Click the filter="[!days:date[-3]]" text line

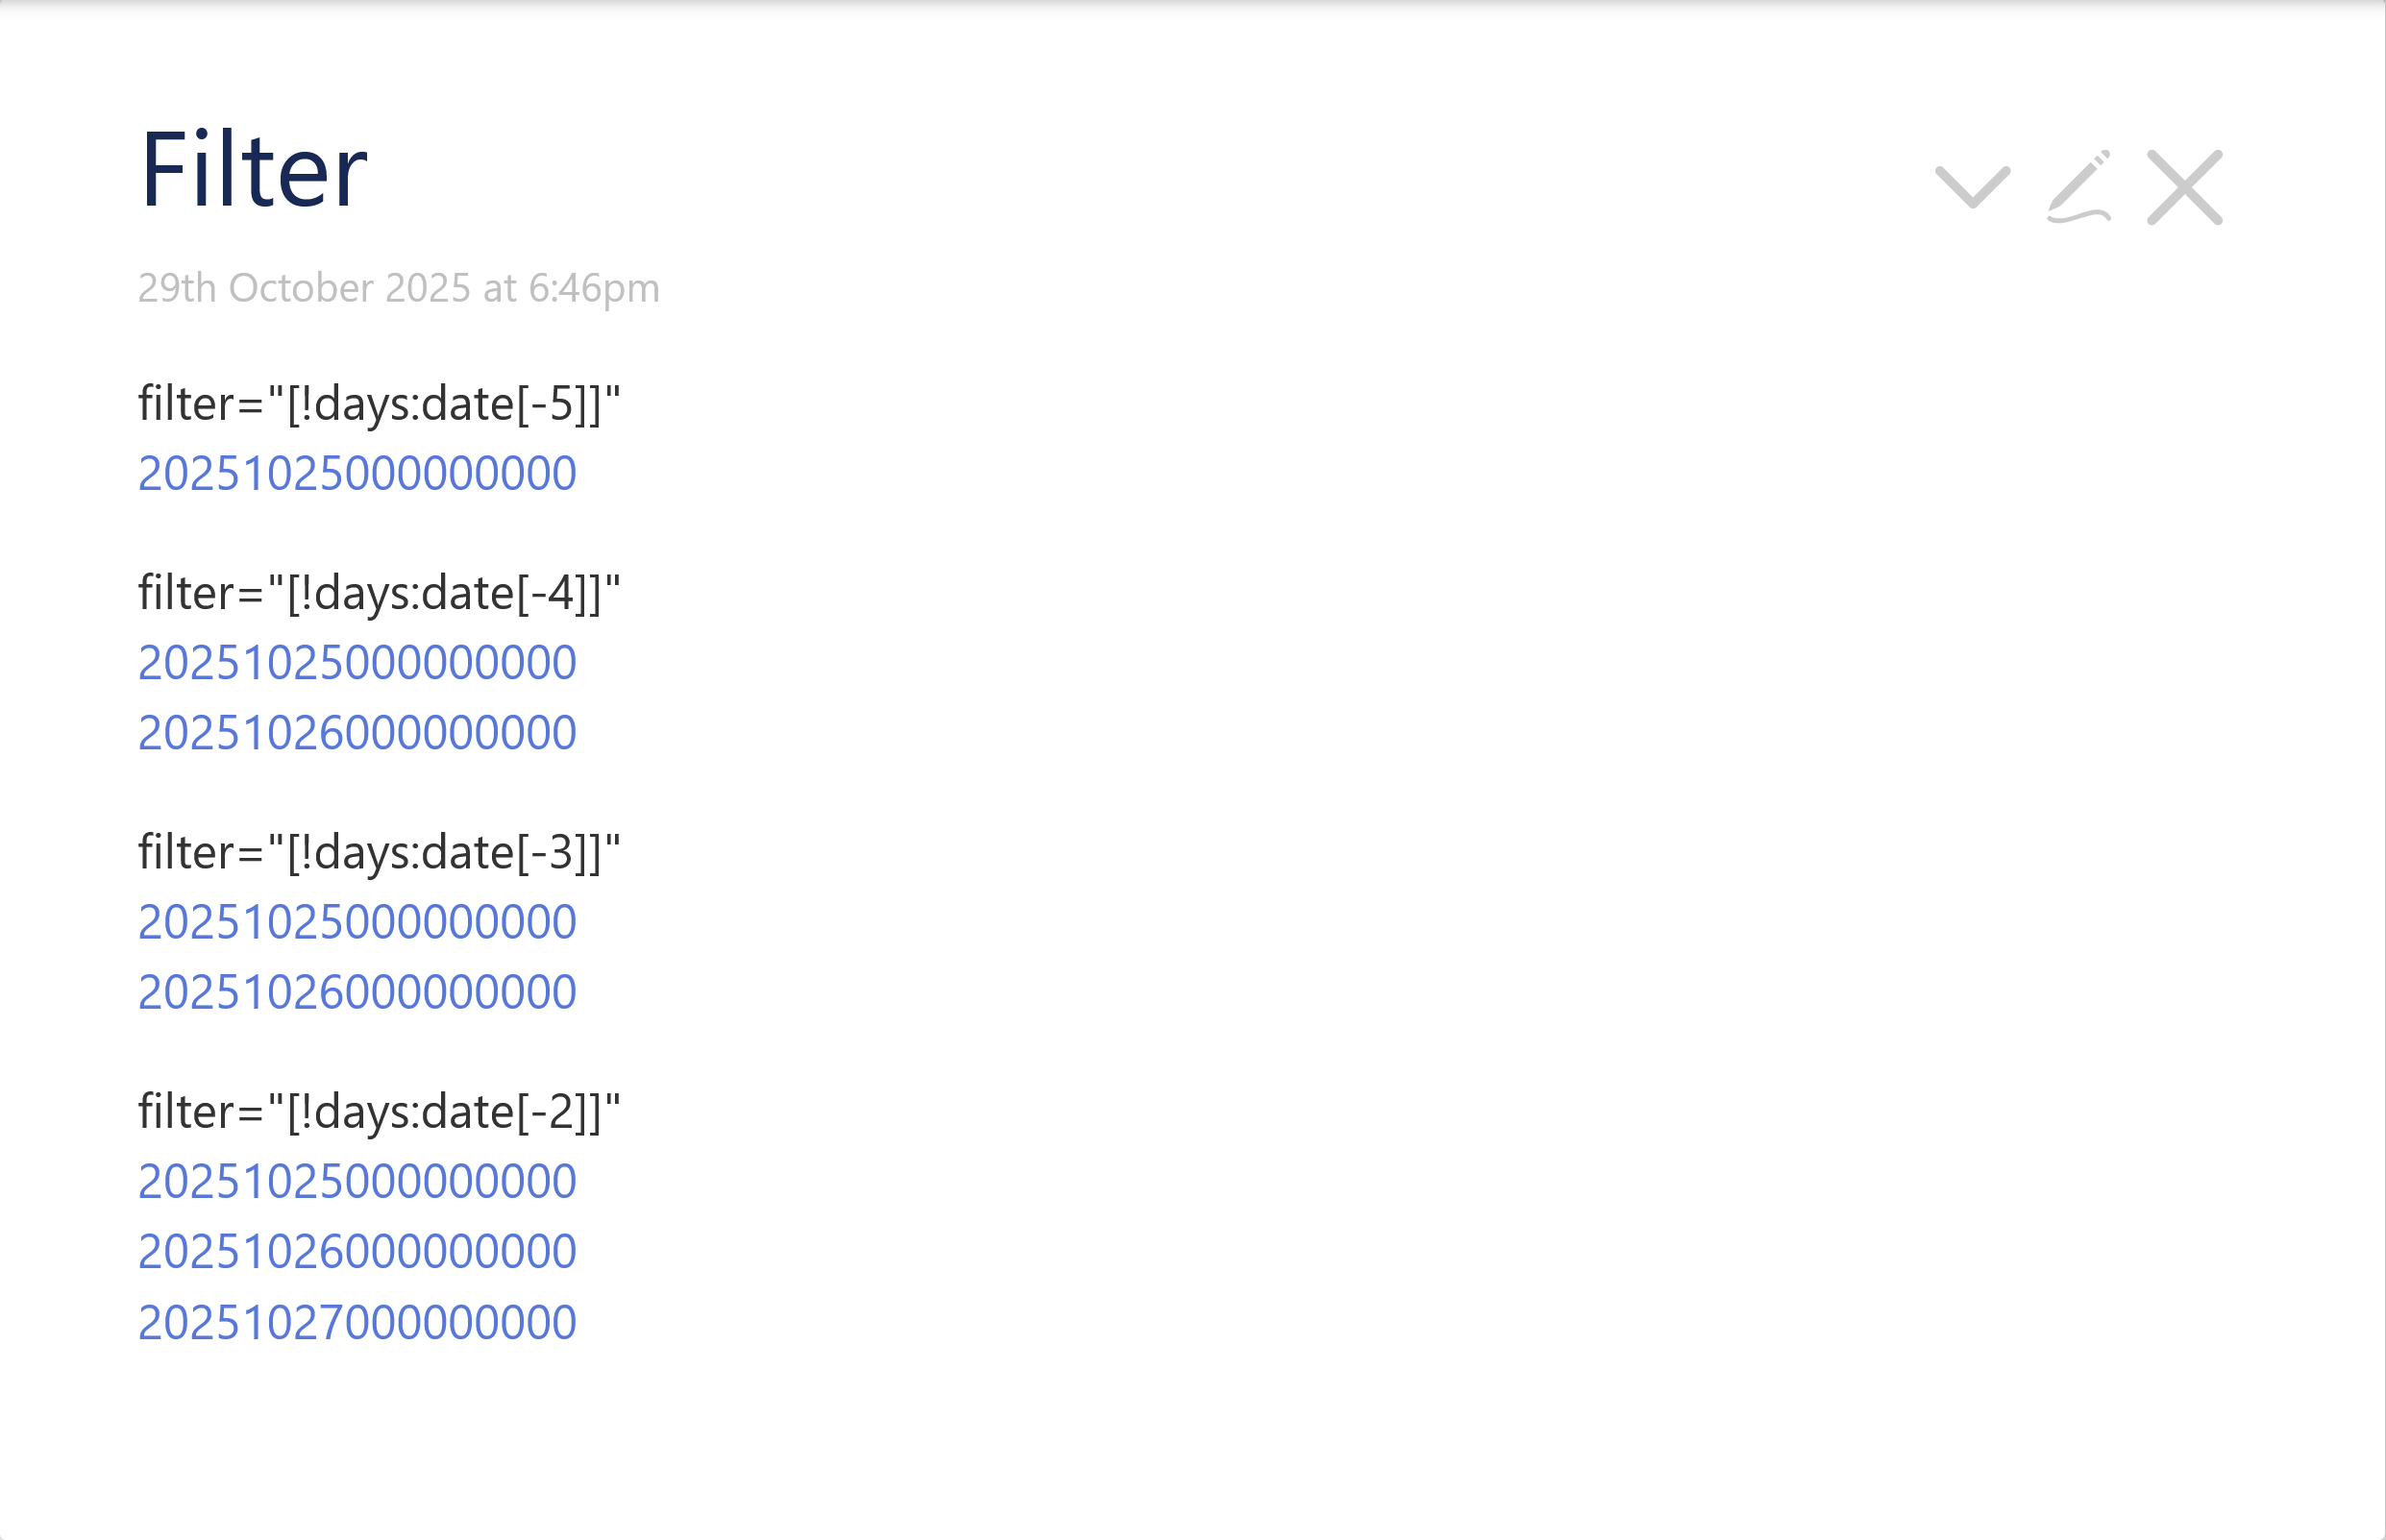pyautogui.click(x=379, y=852)
